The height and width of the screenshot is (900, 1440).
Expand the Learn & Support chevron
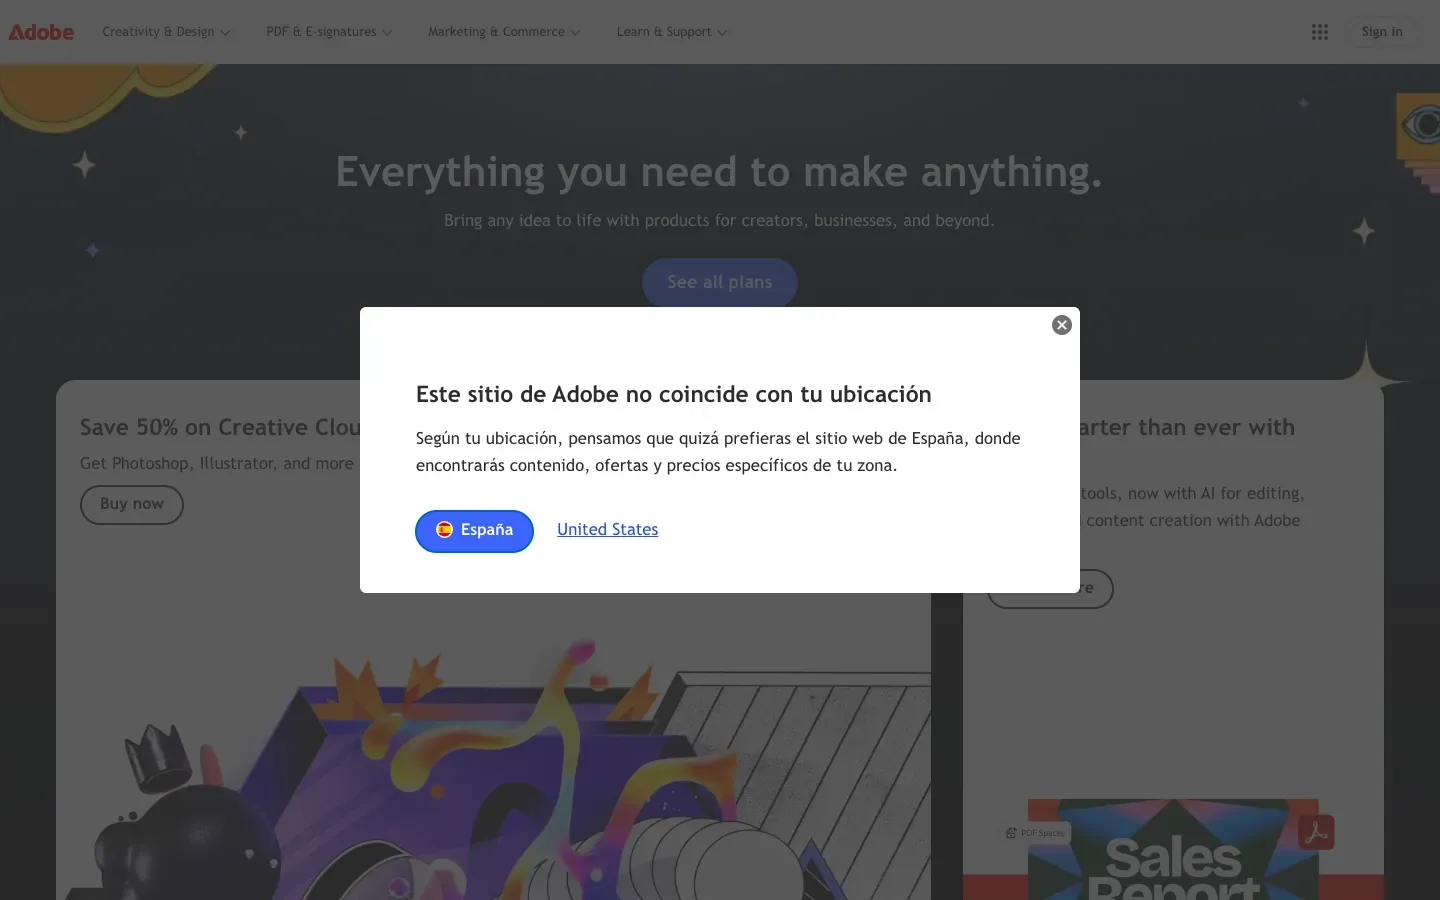click(722, 32)
